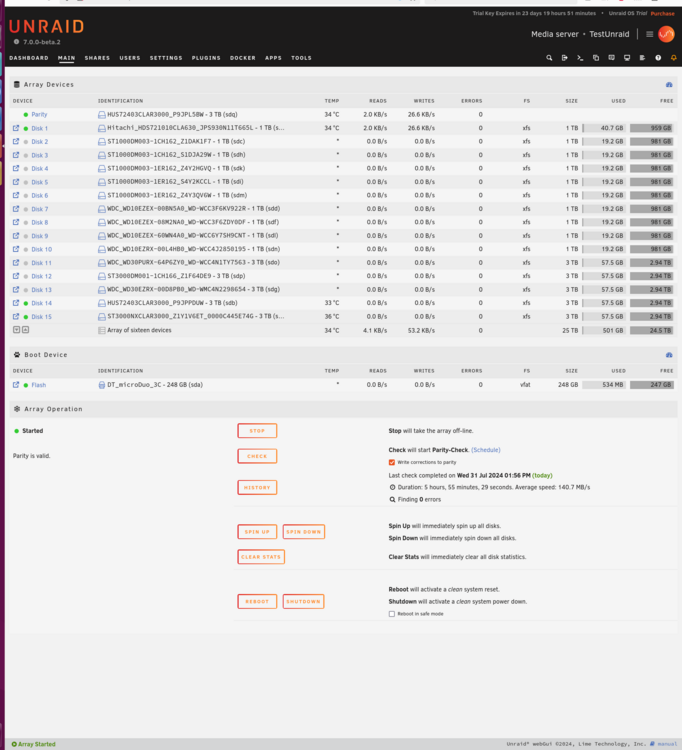Click the down-arrow icon below Disk 15

16,330
